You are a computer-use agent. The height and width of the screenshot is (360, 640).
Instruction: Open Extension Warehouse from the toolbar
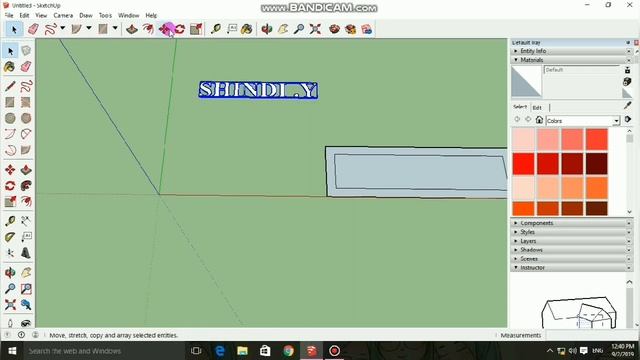350,29
